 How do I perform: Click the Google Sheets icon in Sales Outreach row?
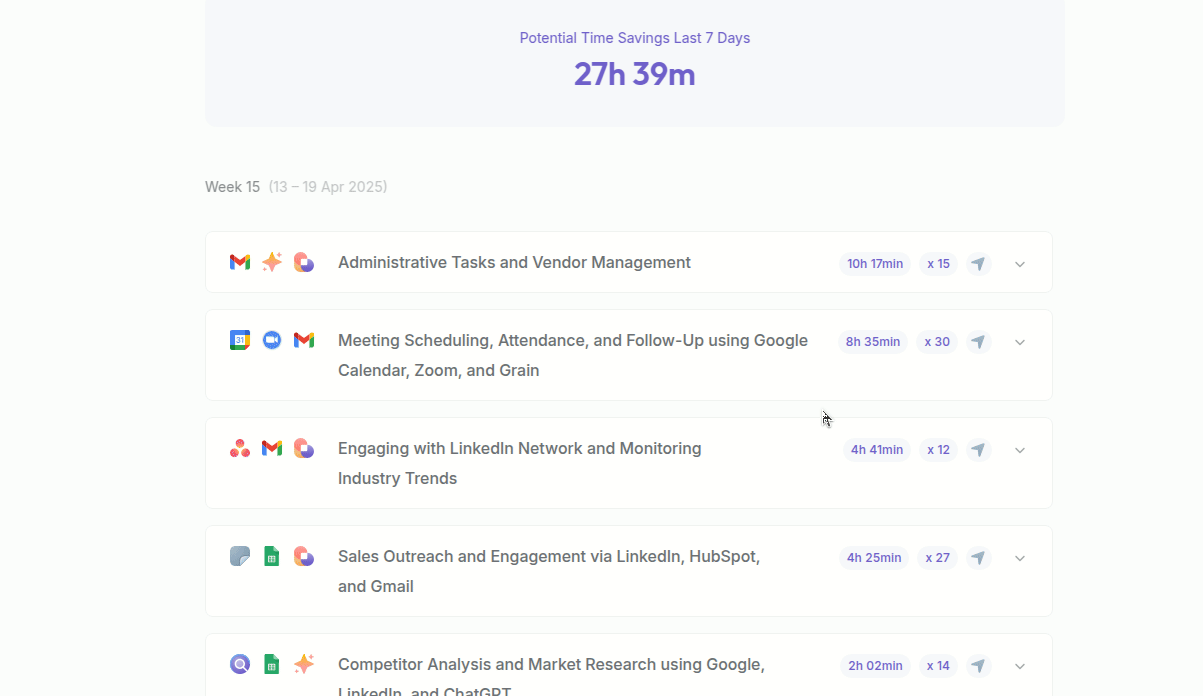(272, 556)
